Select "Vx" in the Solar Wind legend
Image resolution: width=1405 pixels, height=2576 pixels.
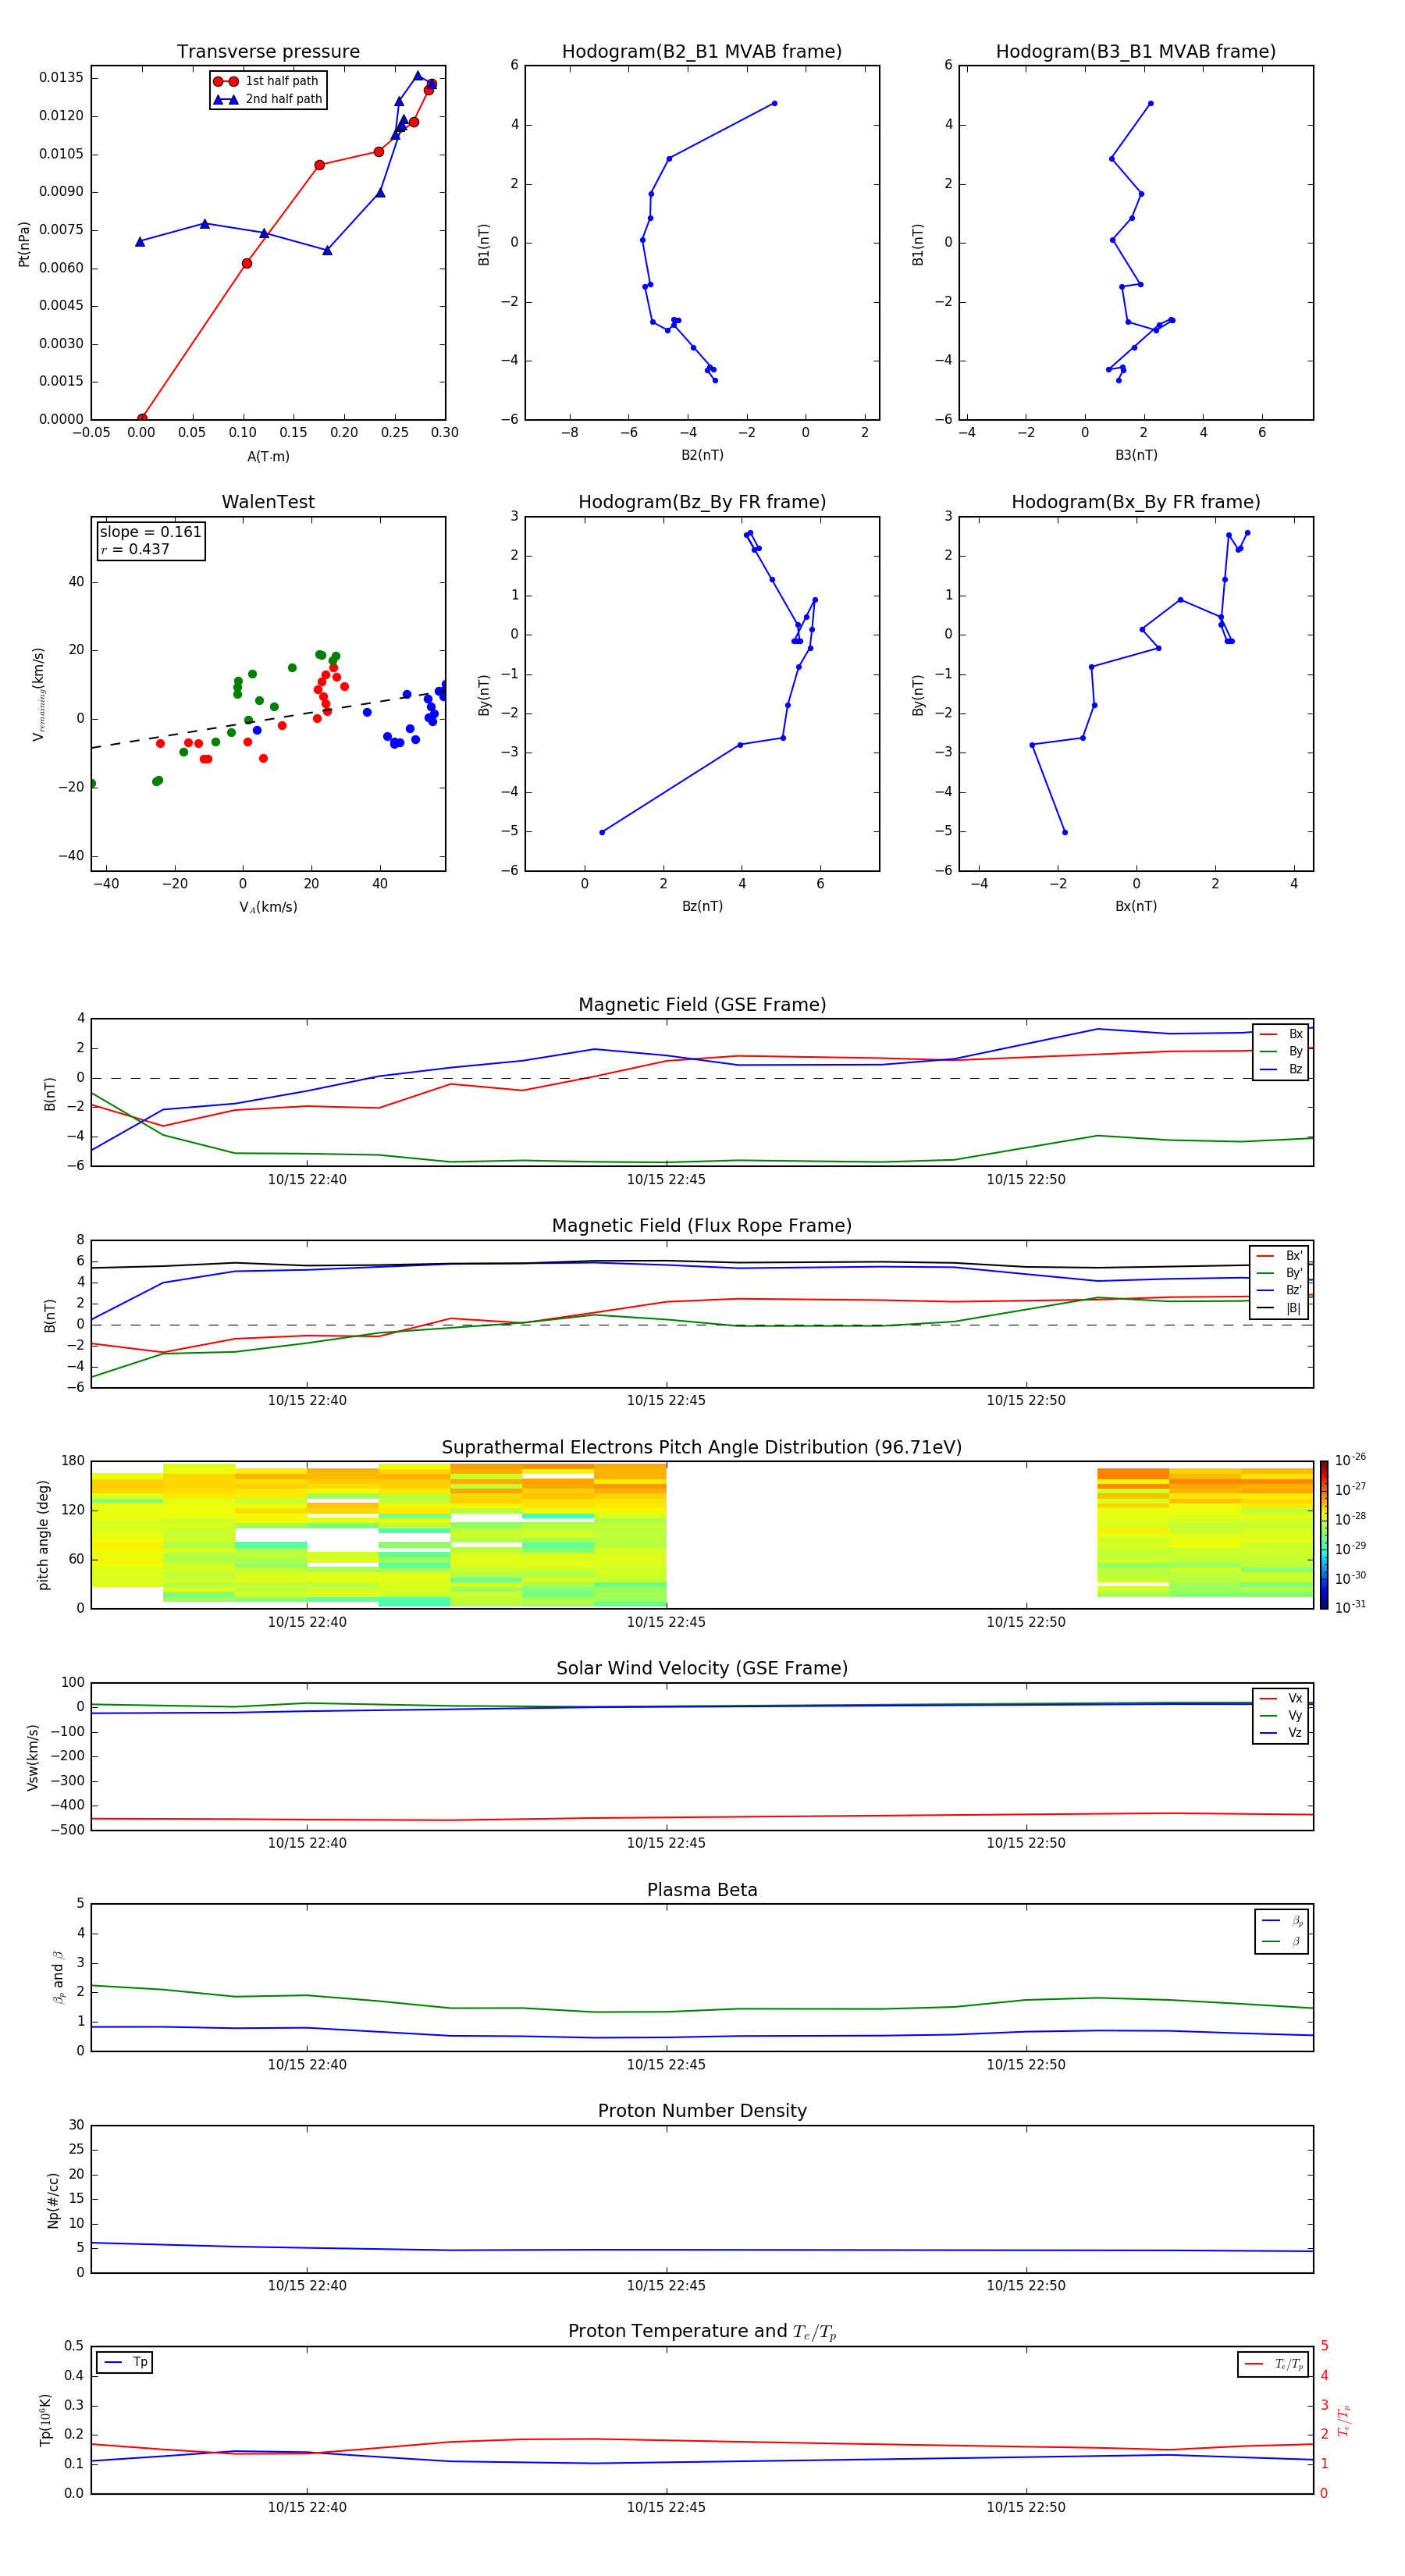click(x=1281, y=1698)
